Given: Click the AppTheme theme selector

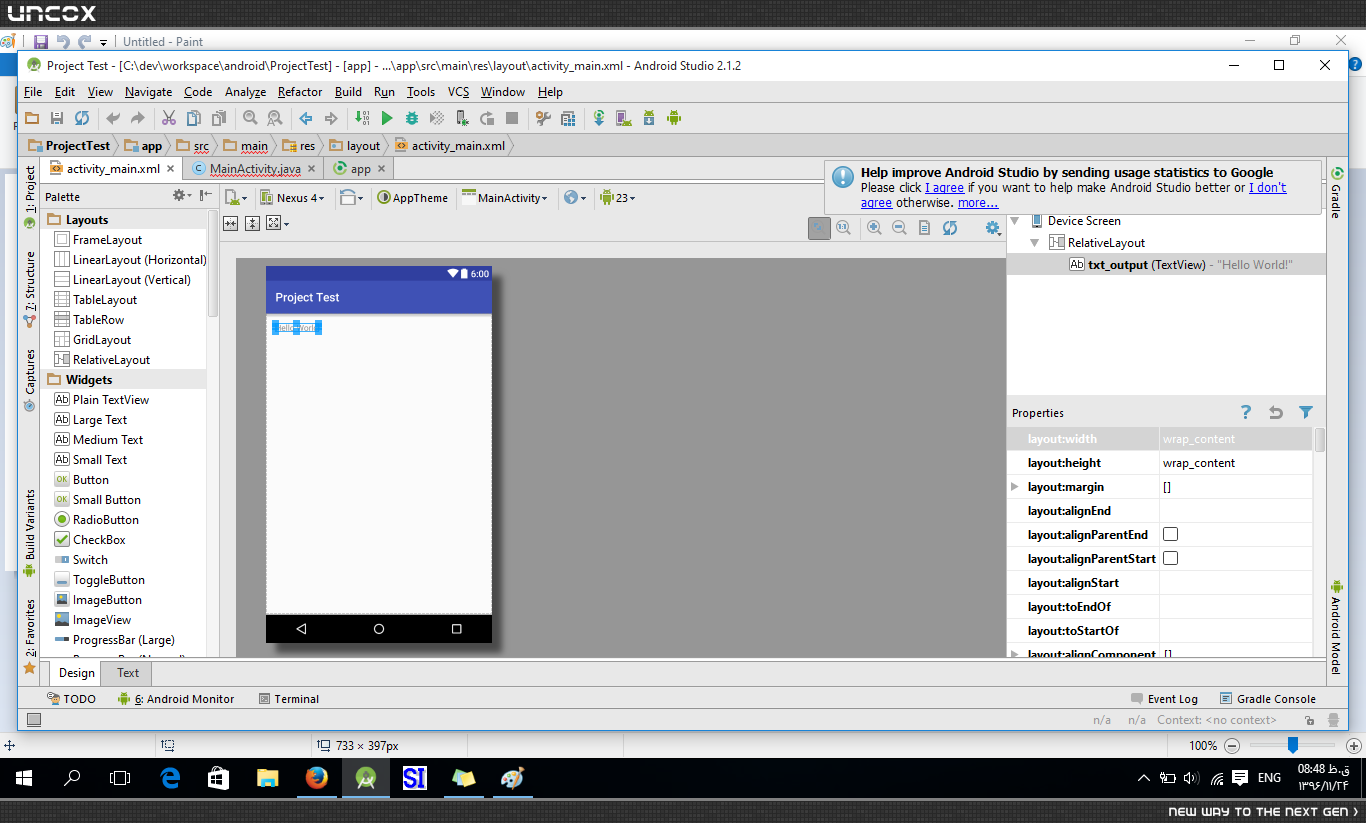Looking at the screenshot, I should pos(412,198).
